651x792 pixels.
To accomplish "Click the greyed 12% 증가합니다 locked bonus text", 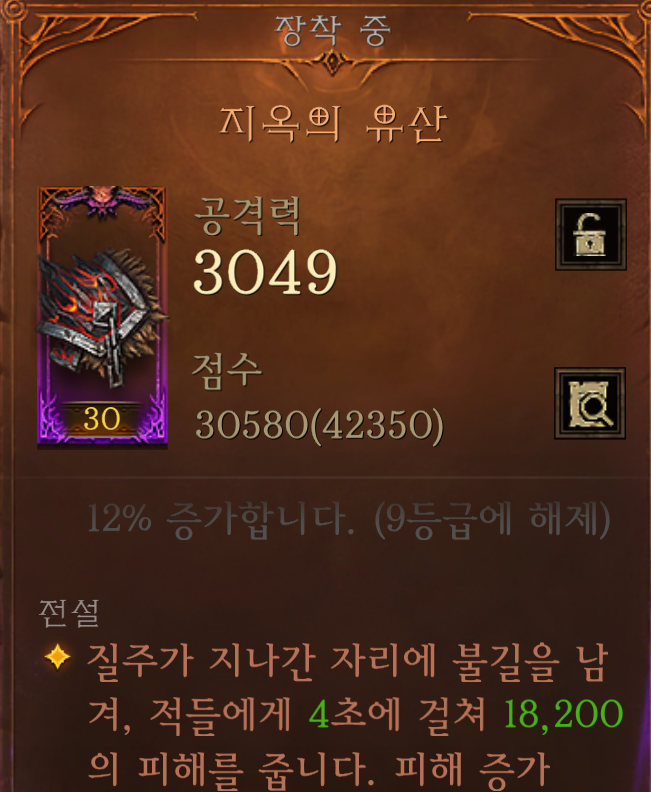I will (x=221, y=519).
